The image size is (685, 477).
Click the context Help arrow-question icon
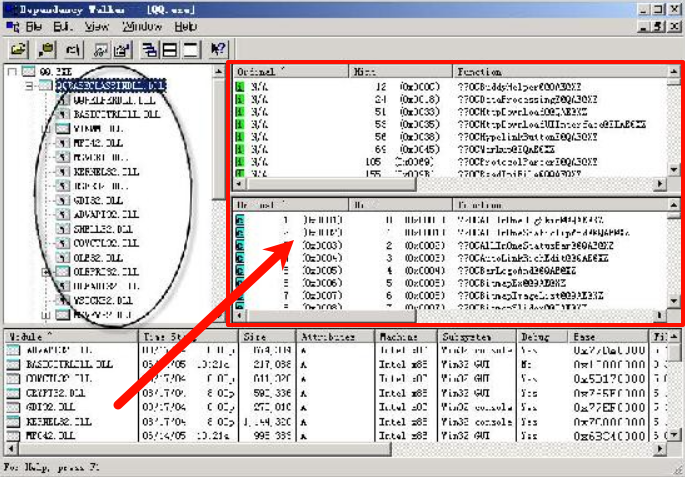tap(217, 48)
